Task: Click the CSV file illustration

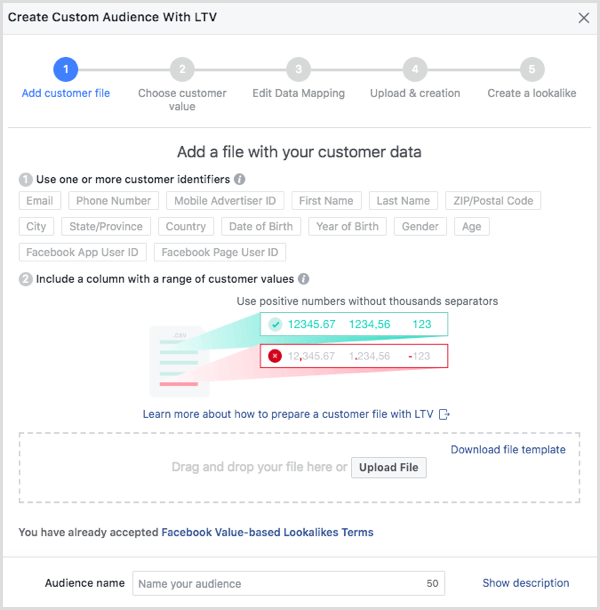Action: point(179,361)
